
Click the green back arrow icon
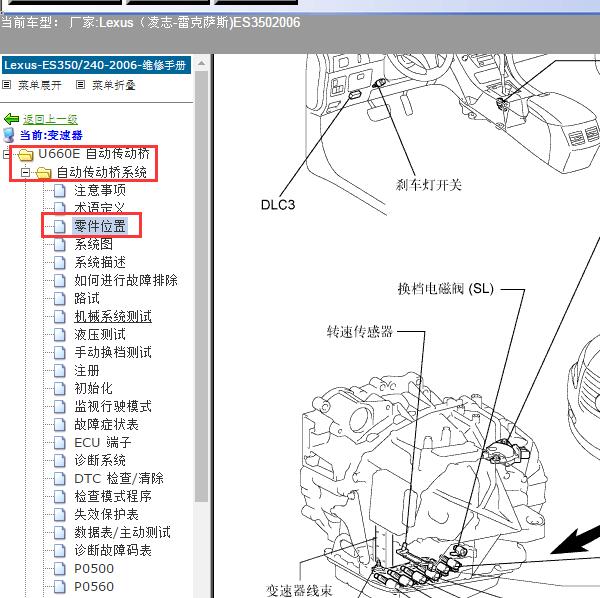point(11,119)
